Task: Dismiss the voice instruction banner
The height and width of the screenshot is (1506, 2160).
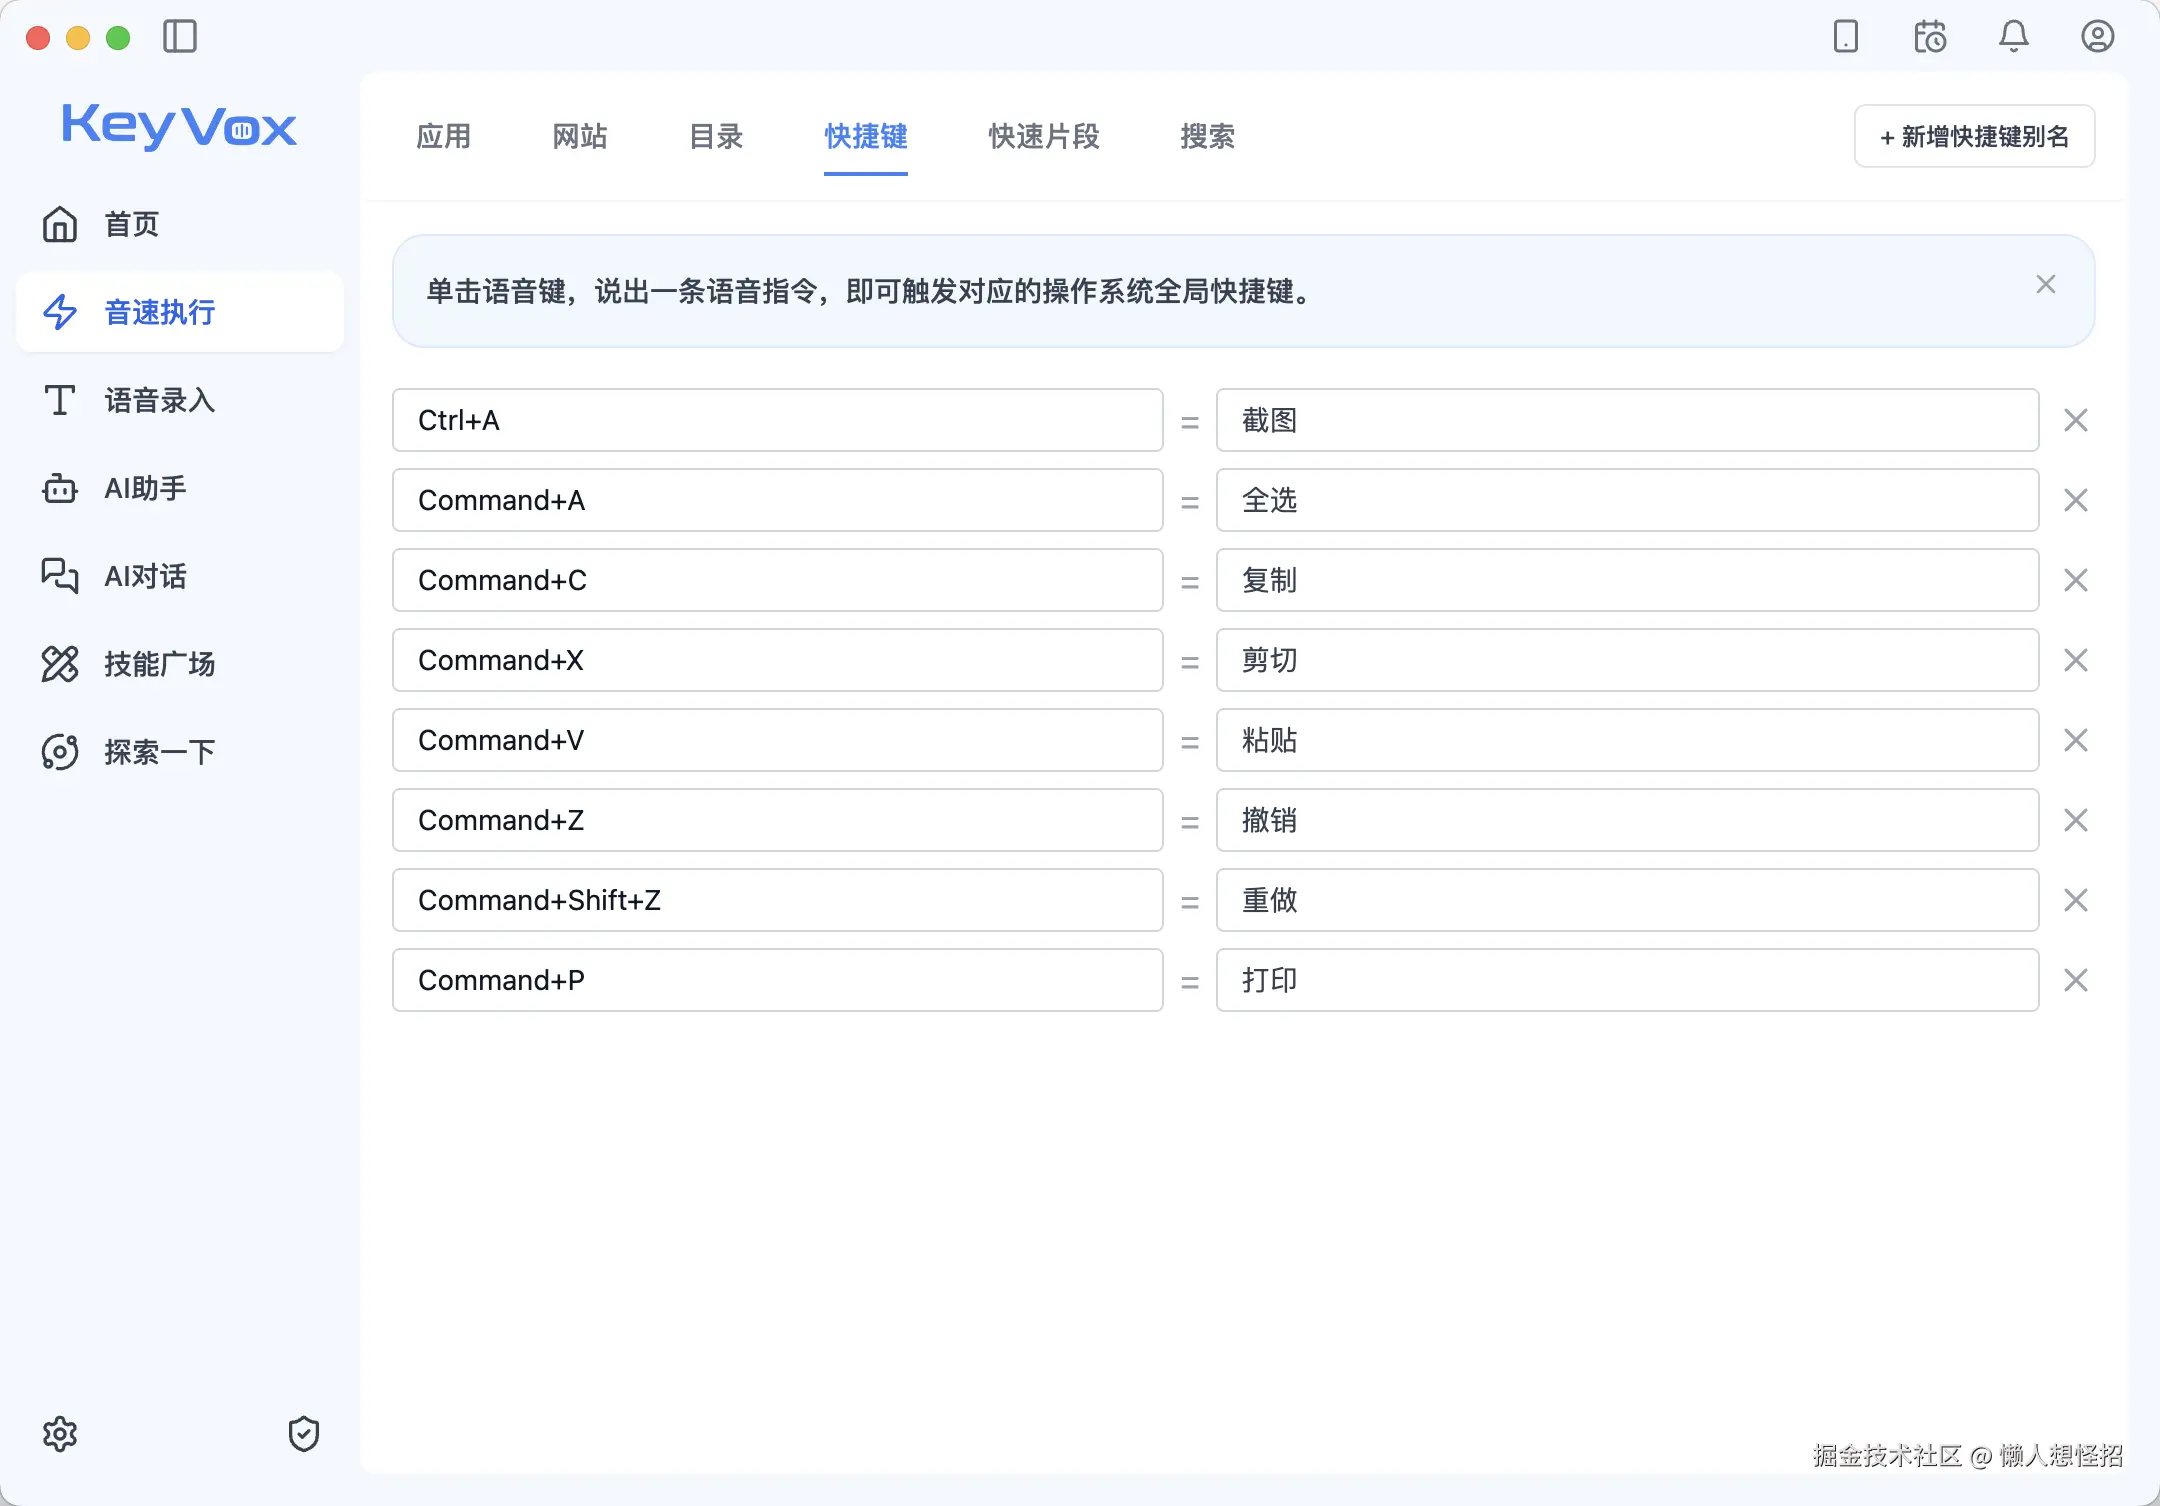Action: pos(2045,284)
